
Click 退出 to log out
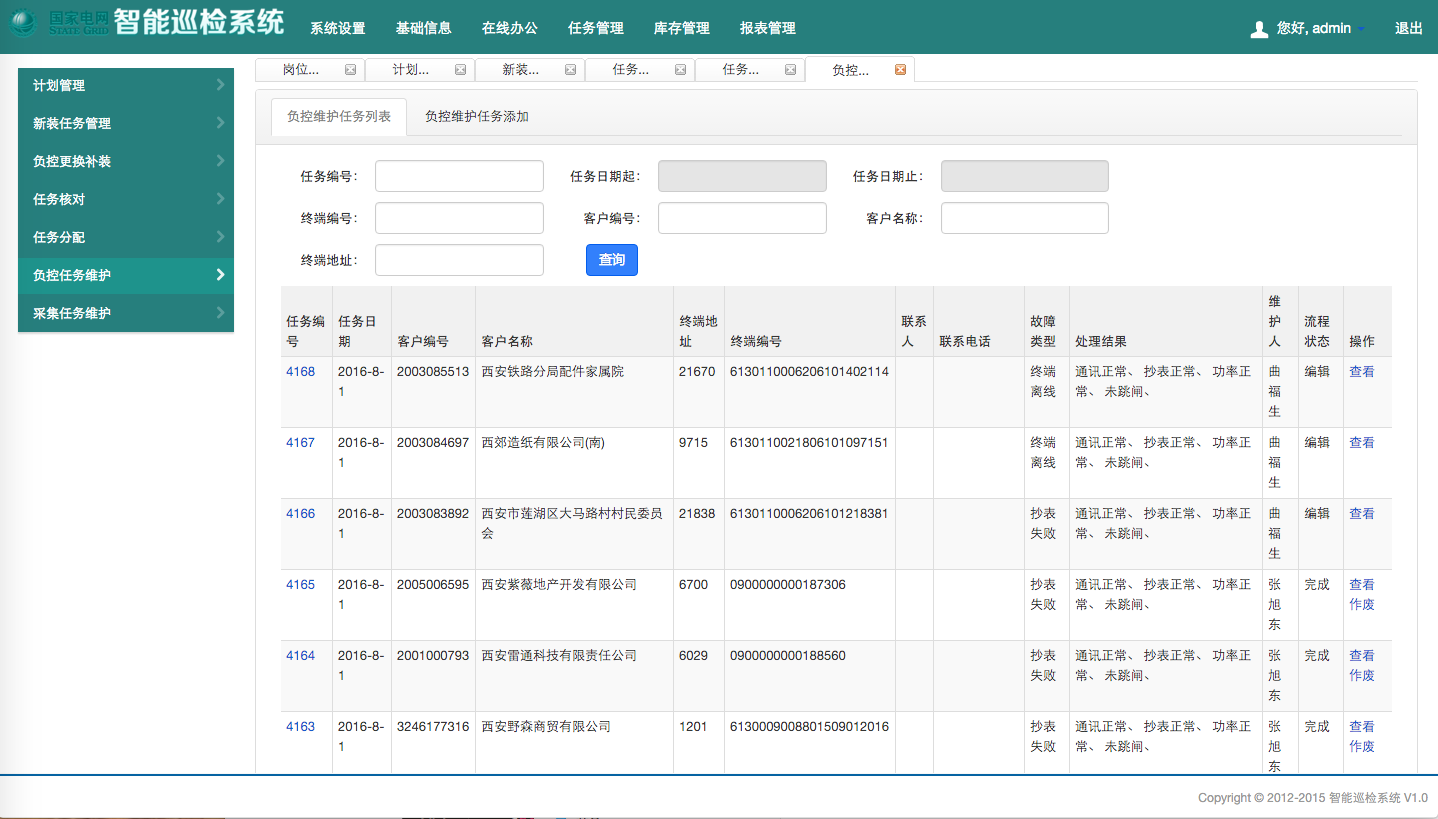[x=1408, y=28]
